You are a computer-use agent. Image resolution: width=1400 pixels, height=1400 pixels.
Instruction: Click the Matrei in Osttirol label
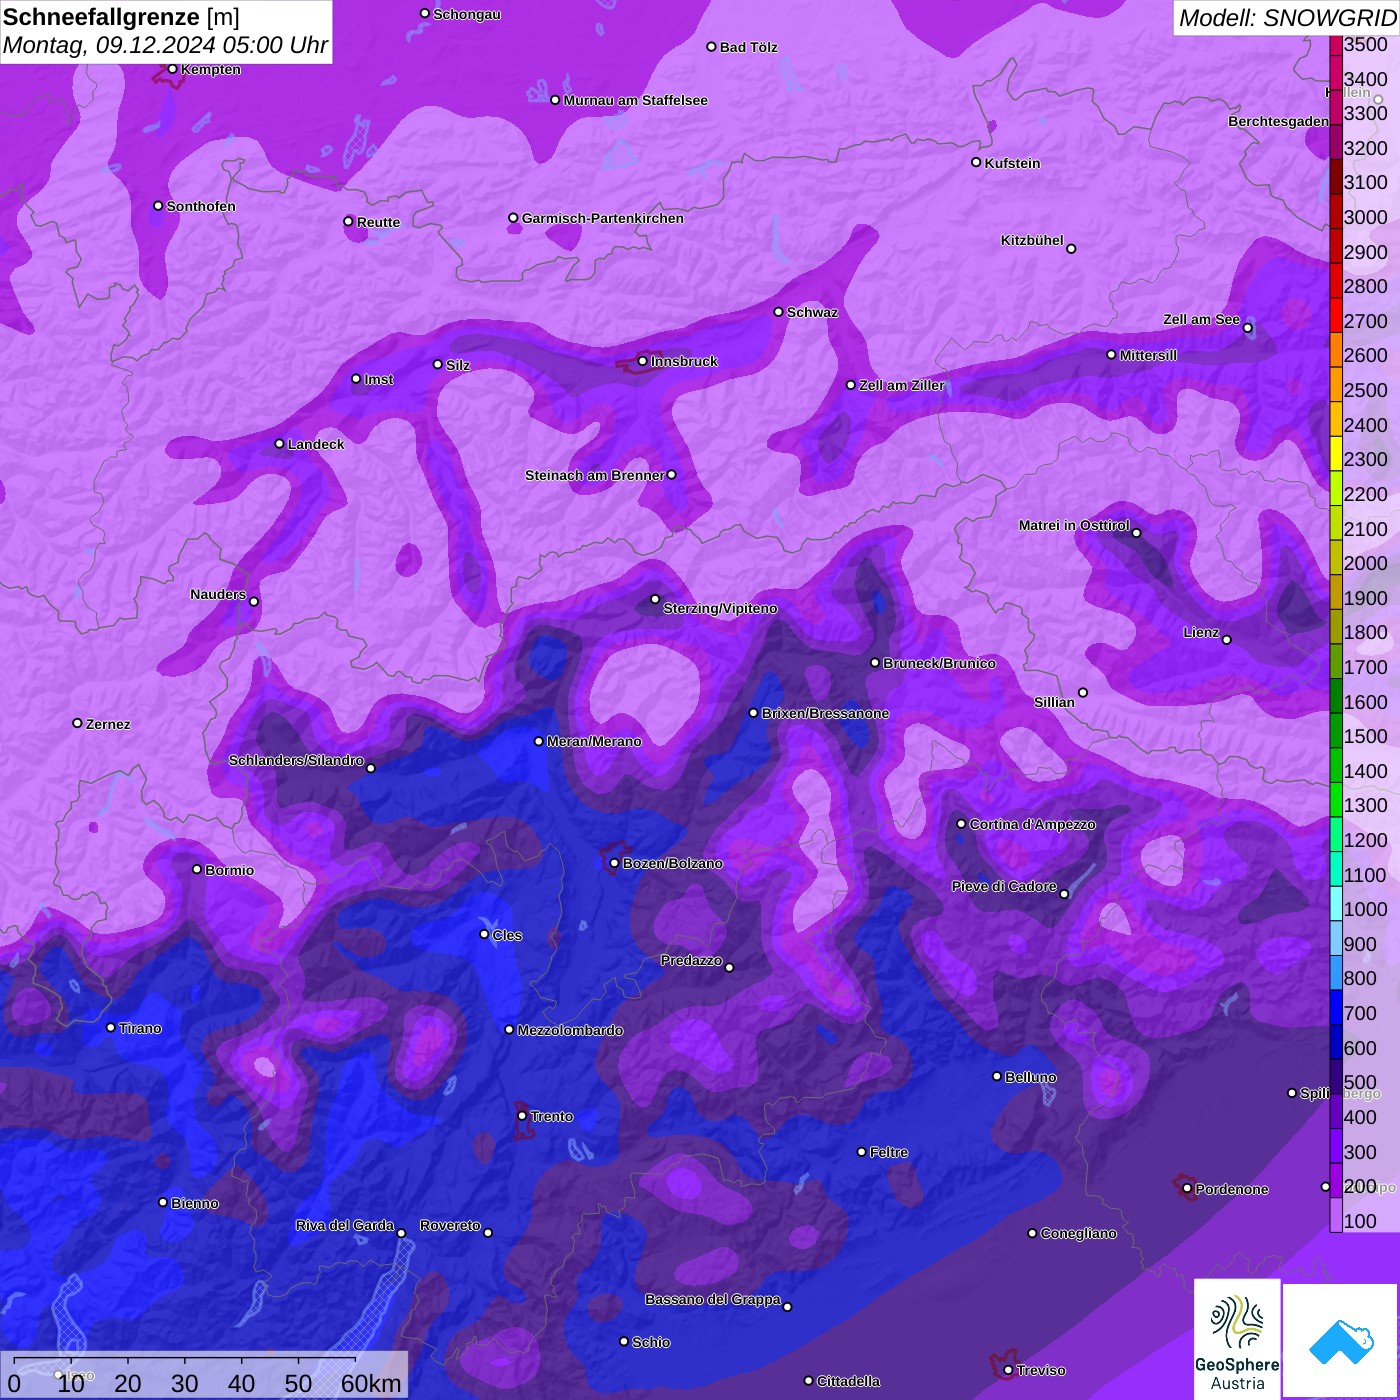(x=1074, y=525)
